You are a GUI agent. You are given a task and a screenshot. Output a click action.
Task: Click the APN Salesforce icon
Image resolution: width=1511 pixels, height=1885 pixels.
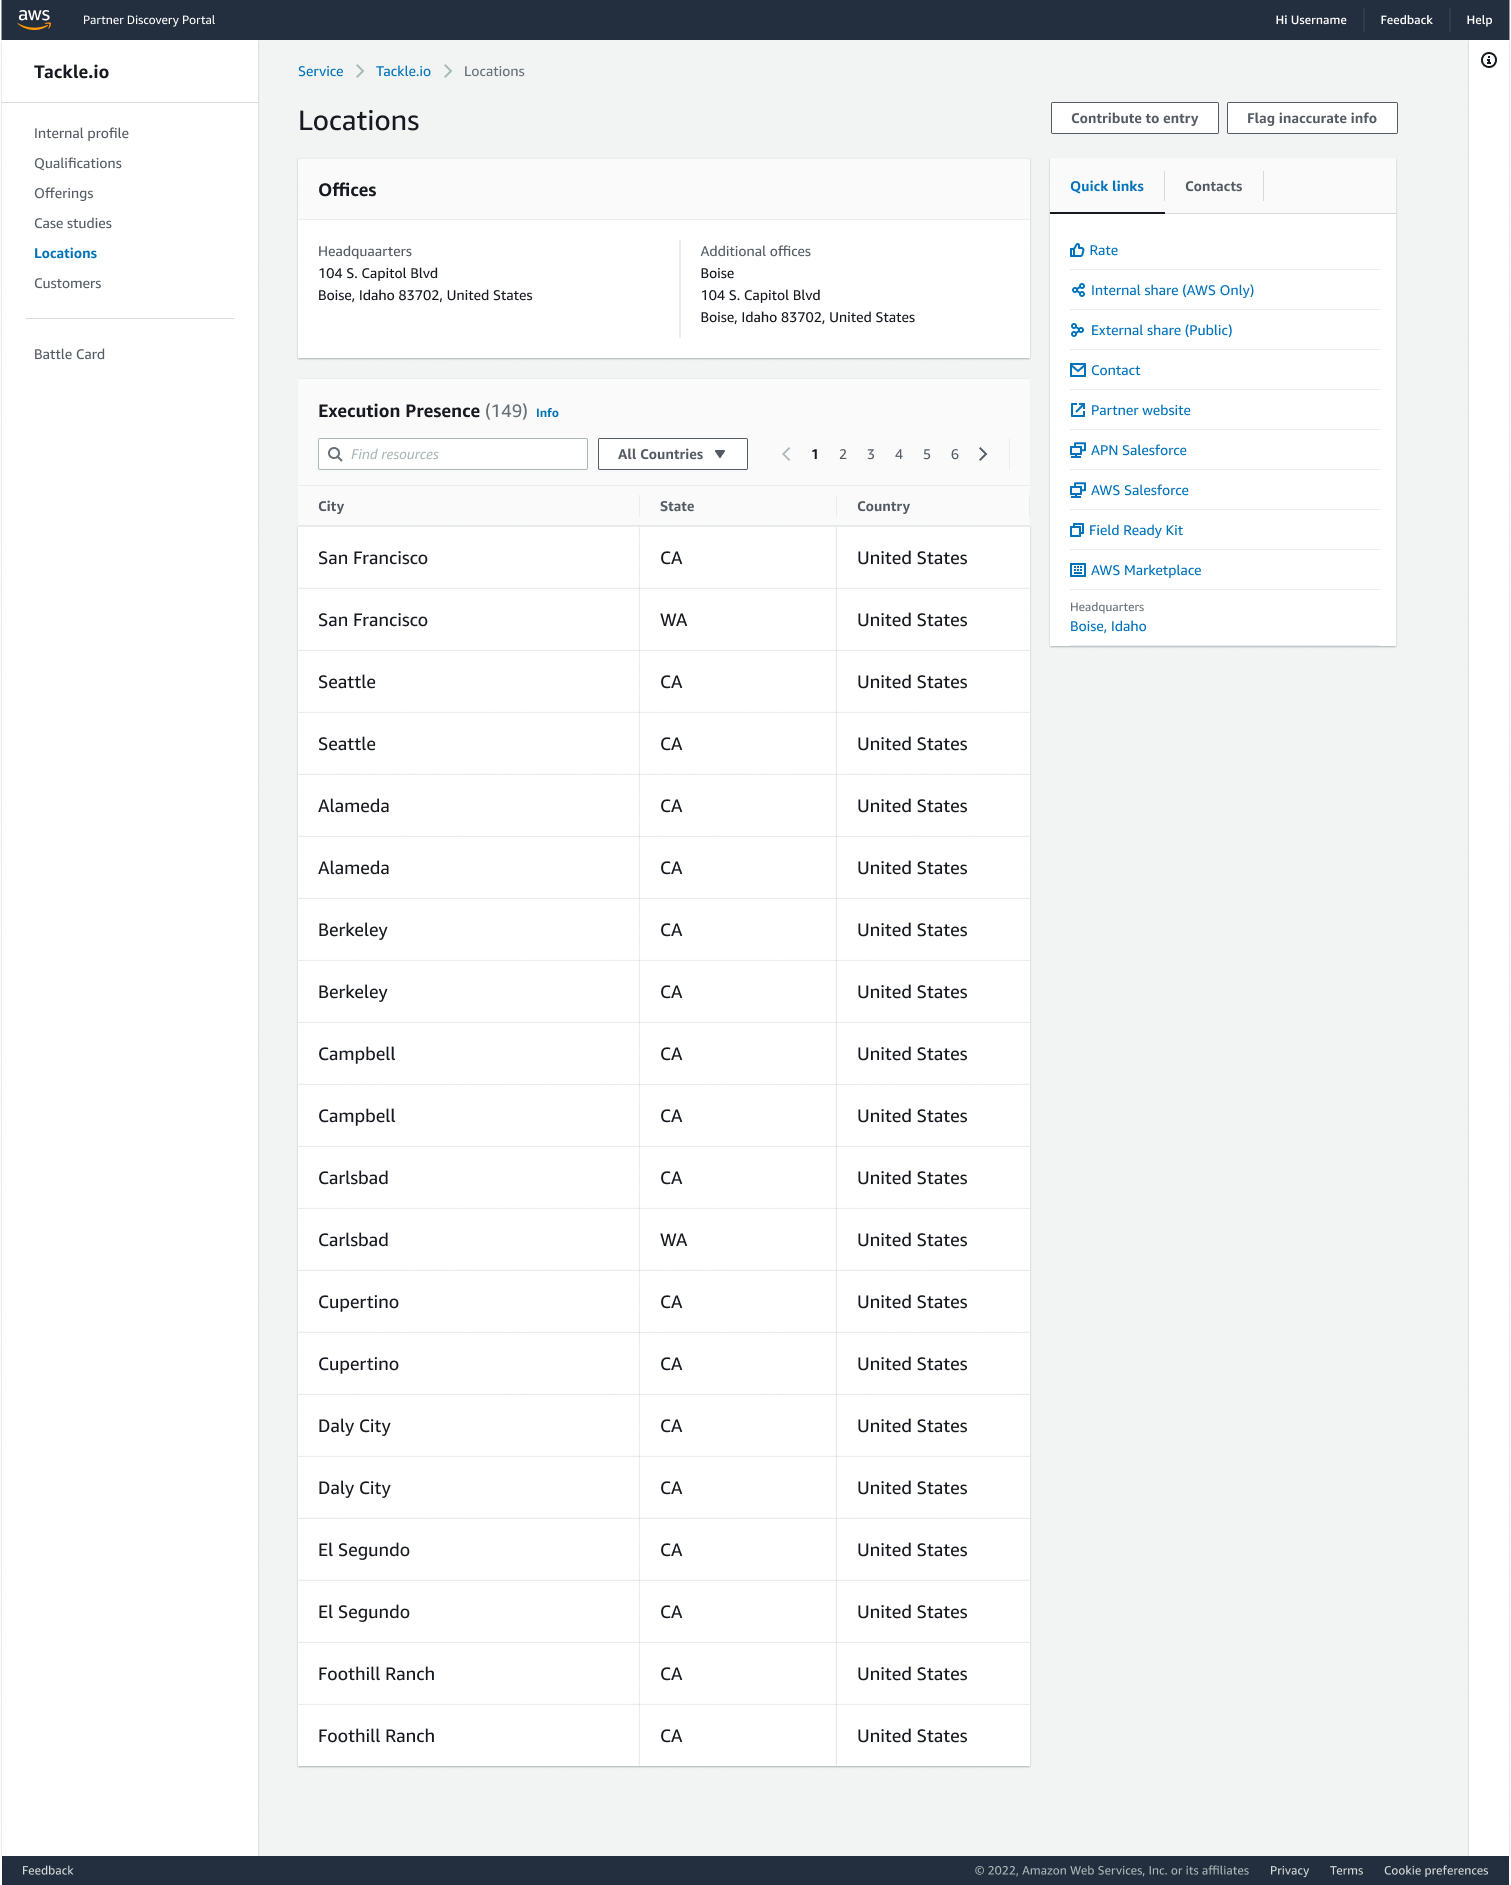coord(1078,450)
